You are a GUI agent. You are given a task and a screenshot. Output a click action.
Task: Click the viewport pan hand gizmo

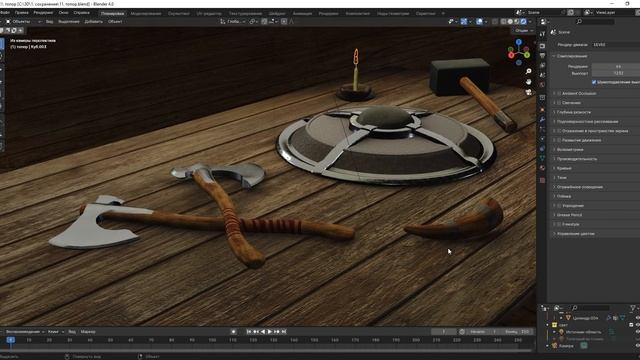(x=529, y=82)
